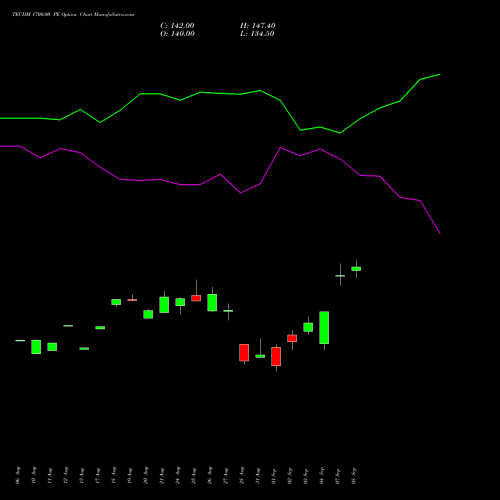Click the right endpoint of the green line

coord(440,74)
